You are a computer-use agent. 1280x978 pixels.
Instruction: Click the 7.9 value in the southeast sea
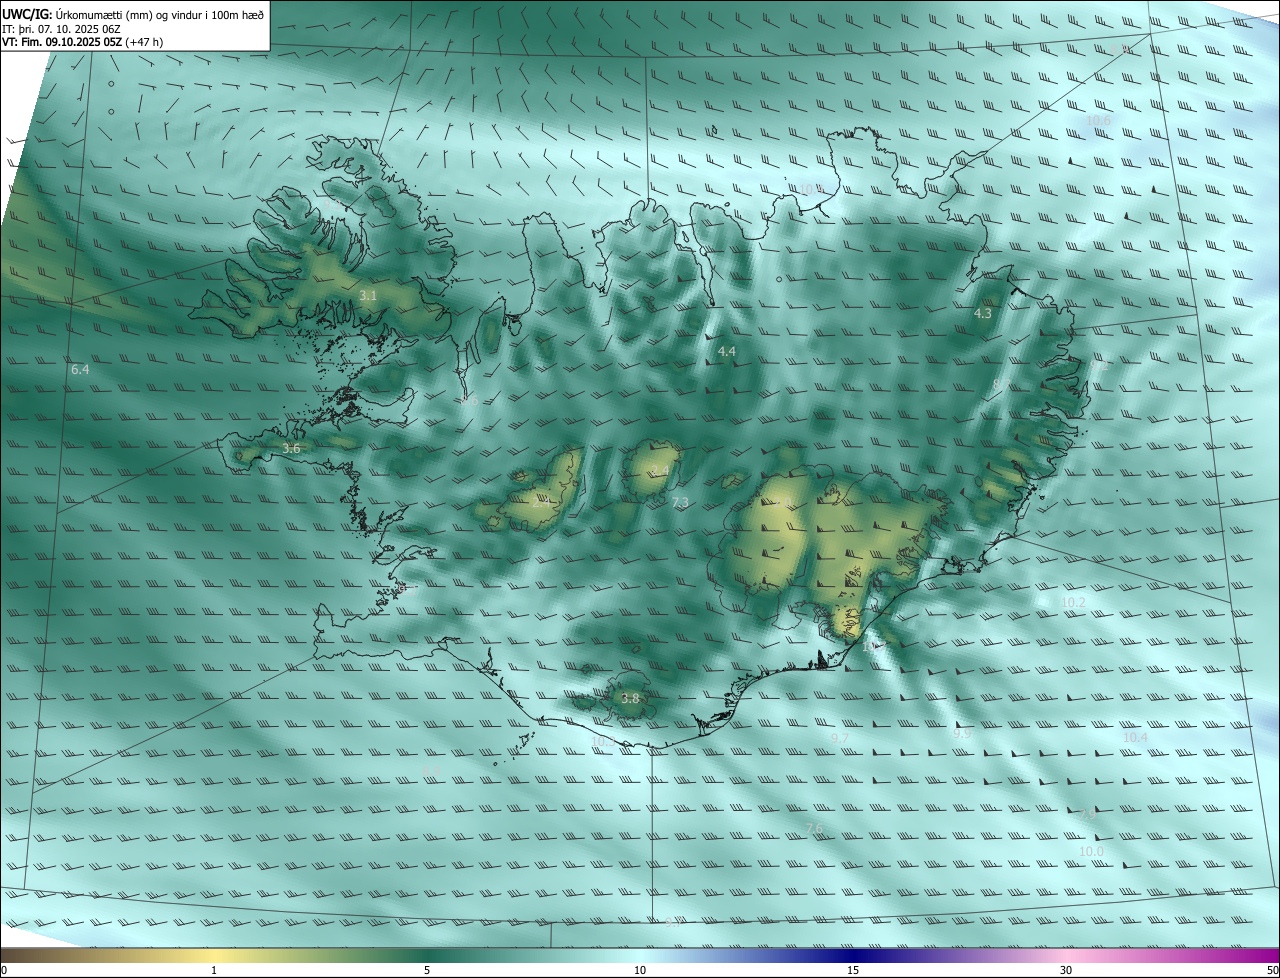coord(1088,815)
